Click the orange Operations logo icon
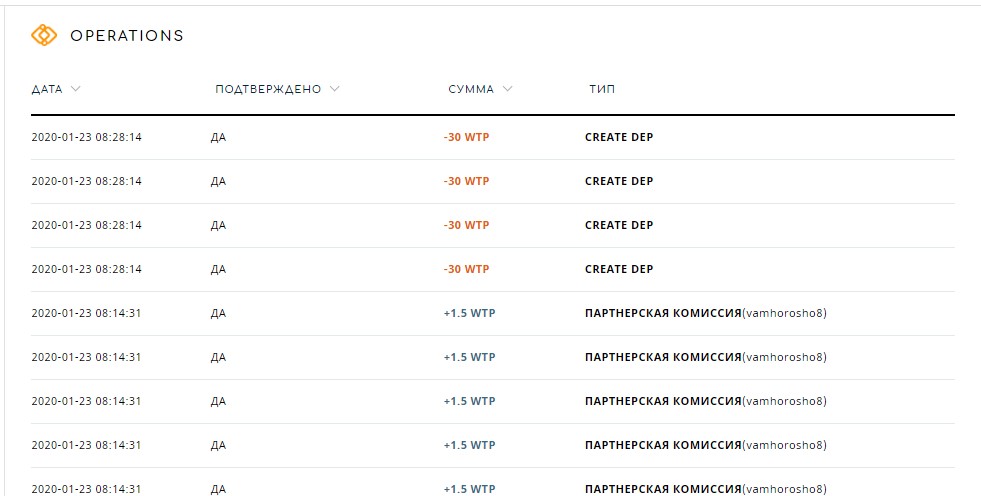This screenshot has height=496, width=981. (44, 35)
